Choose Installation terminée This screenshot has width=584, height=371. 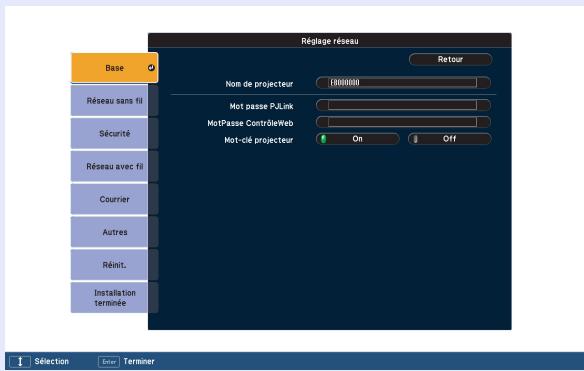pos(114,298)
